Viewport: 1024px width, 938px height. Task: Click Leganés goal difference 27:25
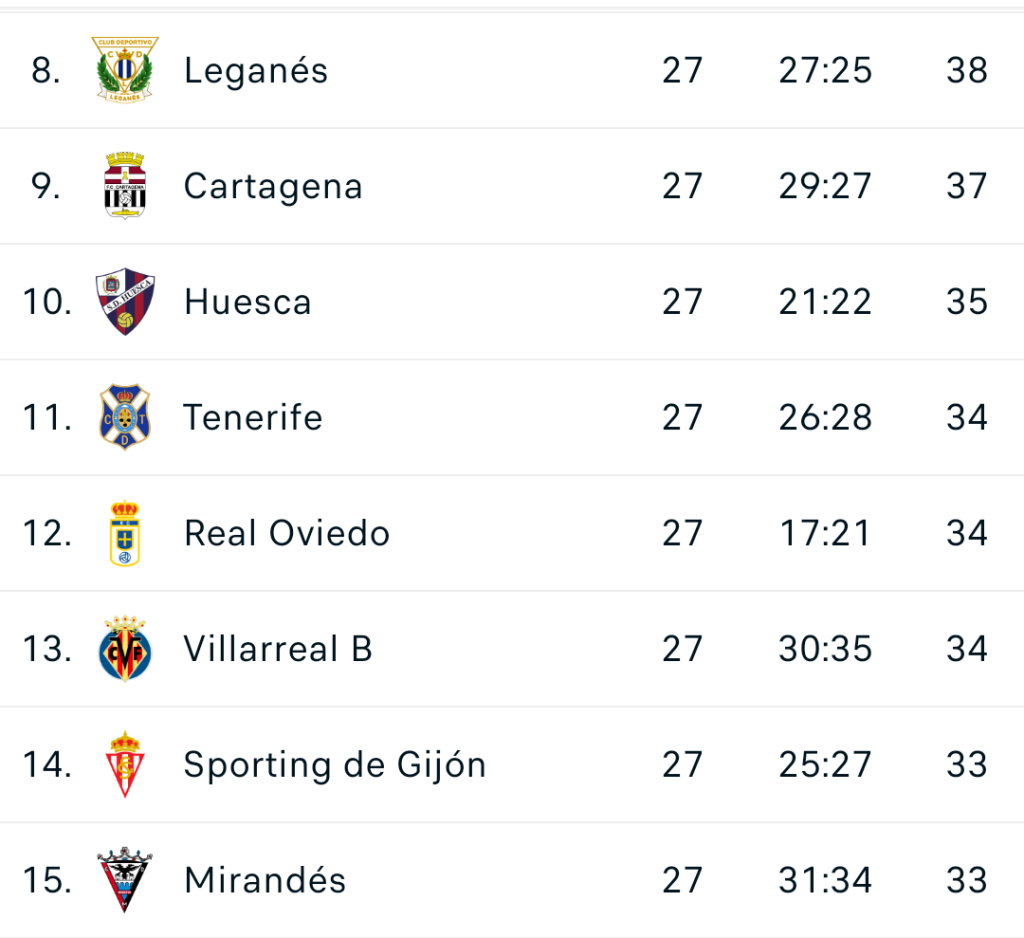825,71
